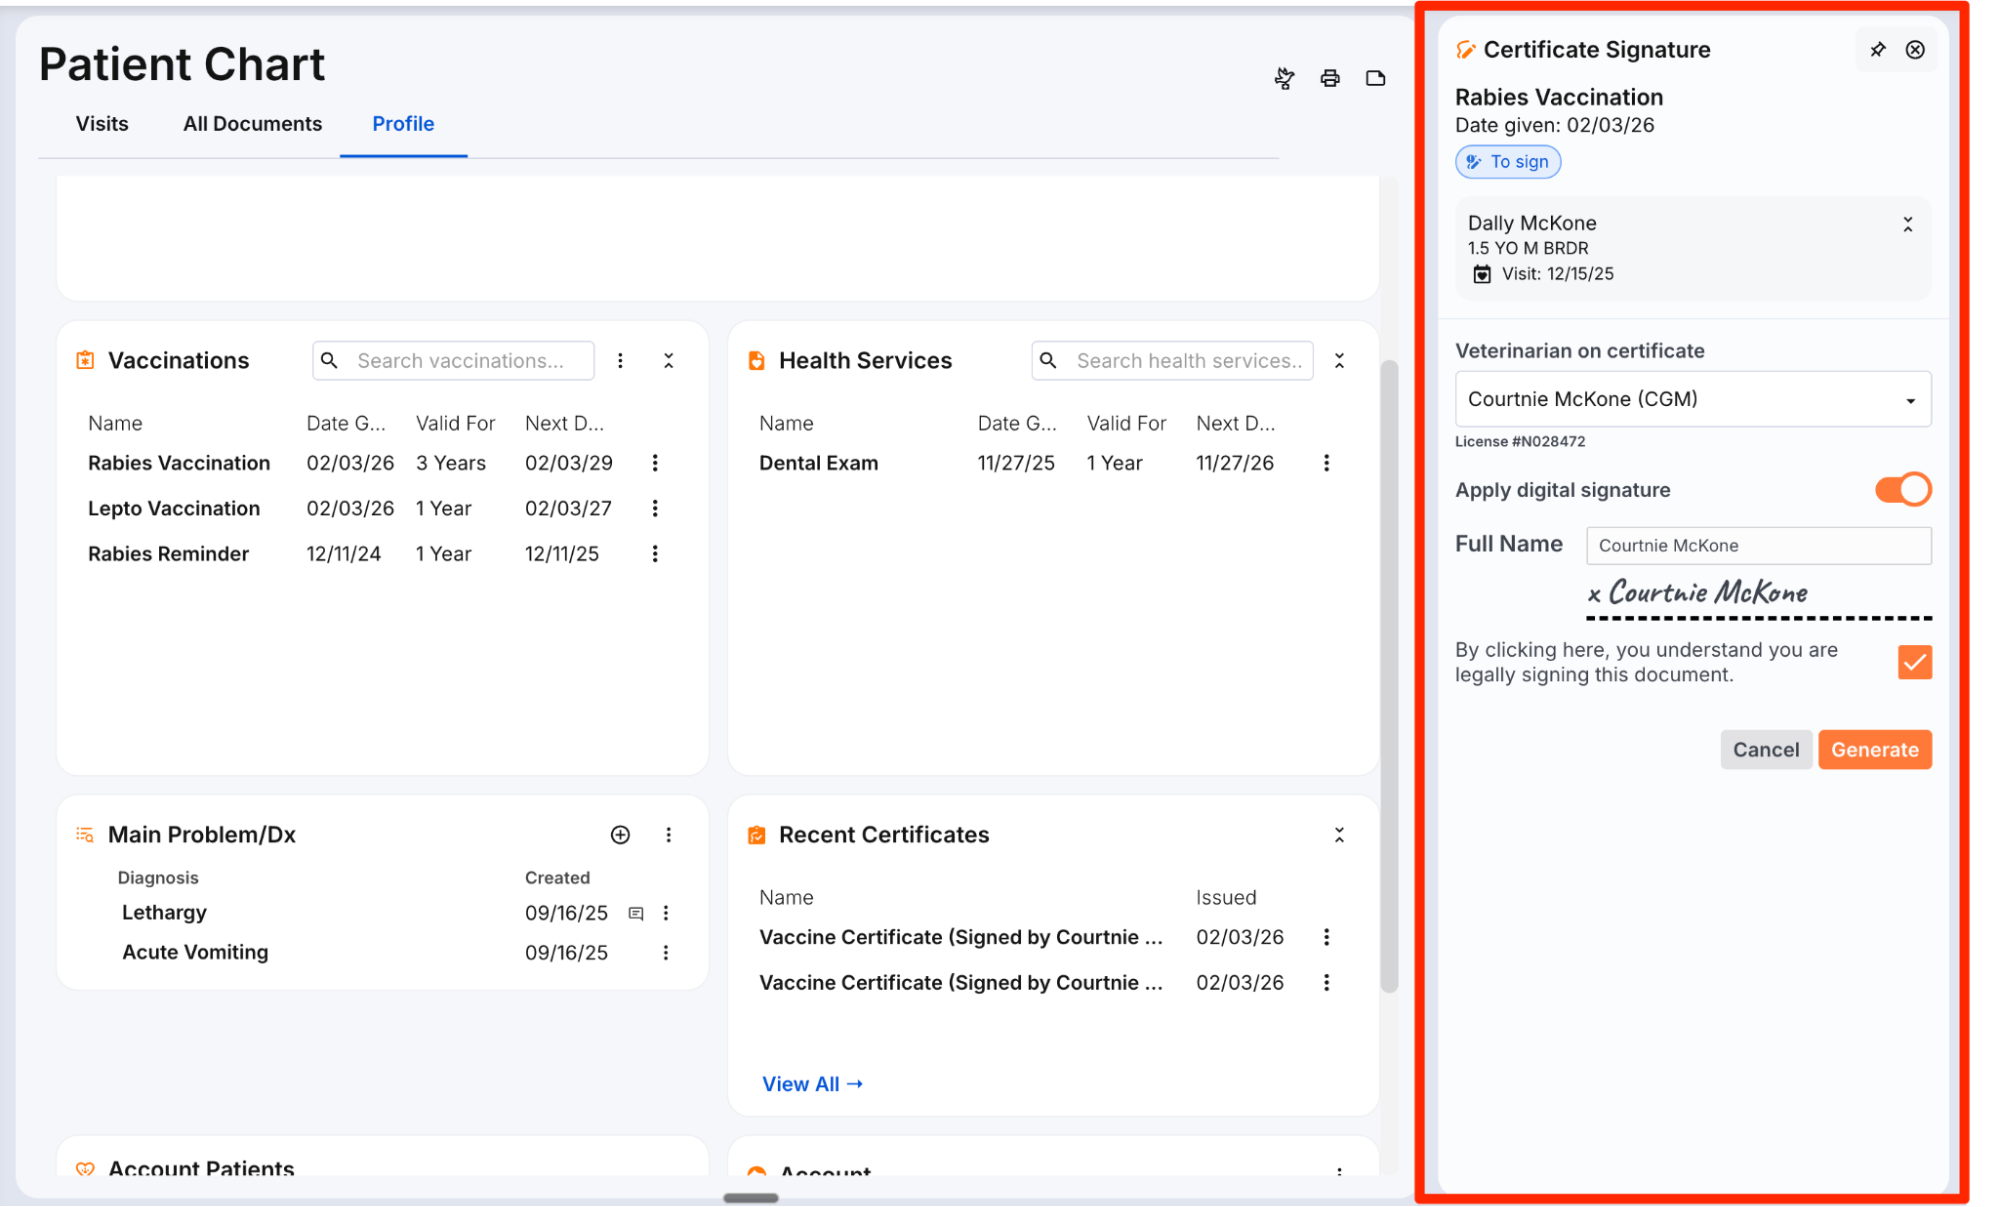Click the Full Name input field
This screenshot has height=1207, width=1999.
(1758, 546)
